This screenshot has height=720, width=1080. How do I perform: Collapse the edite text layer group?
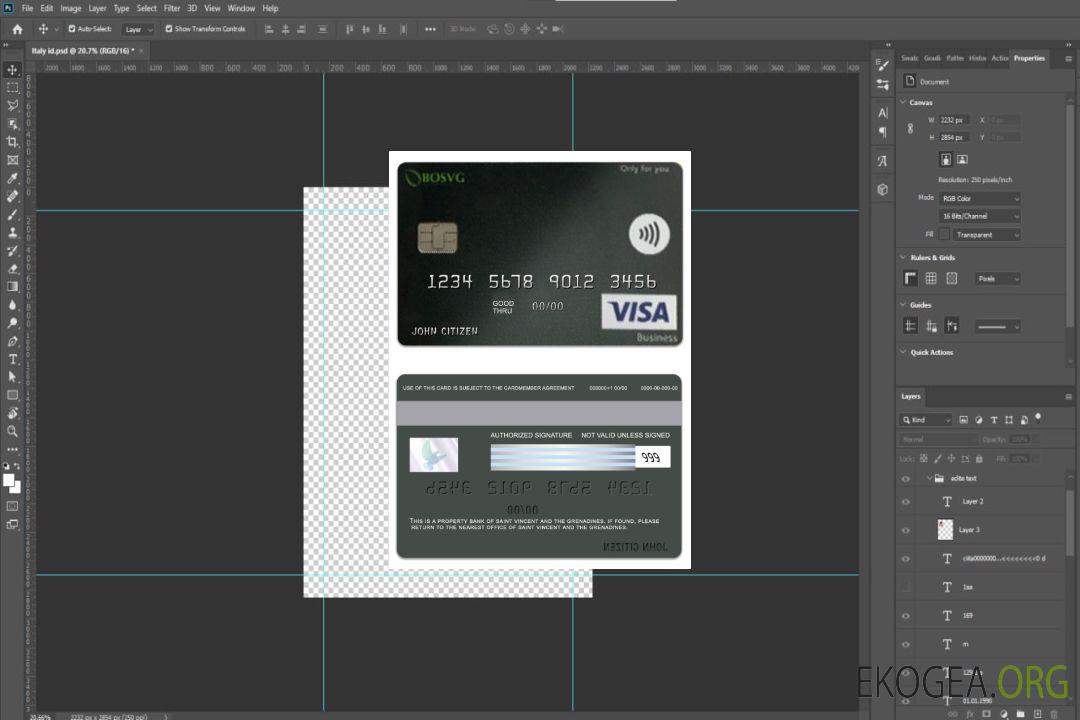pyautogui.click(x=927, y=479)
